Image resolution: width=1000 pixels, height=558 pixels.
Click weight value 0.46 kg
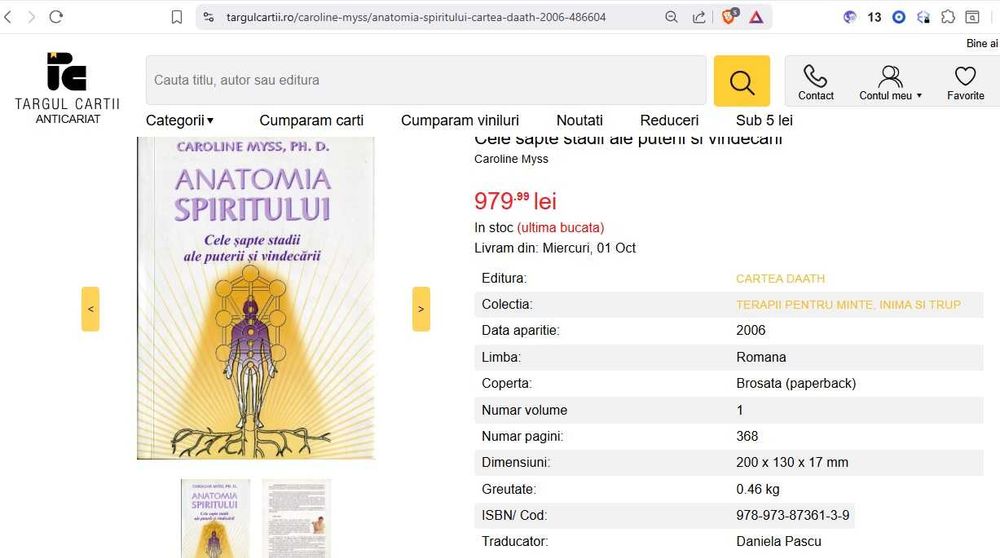(758, 489)
